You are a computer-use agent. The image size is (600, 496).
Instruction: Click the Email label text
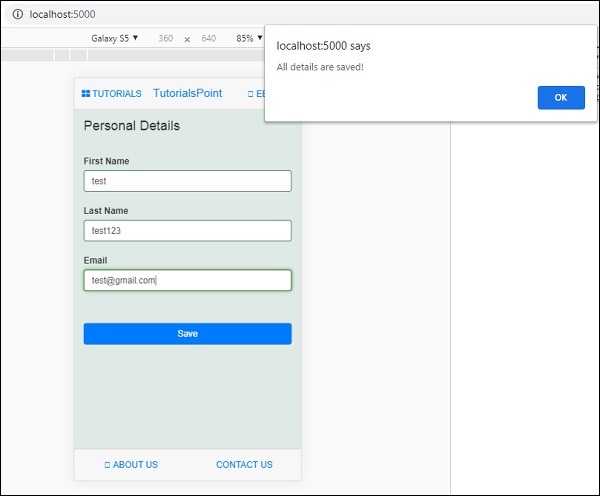pos(95,261)
